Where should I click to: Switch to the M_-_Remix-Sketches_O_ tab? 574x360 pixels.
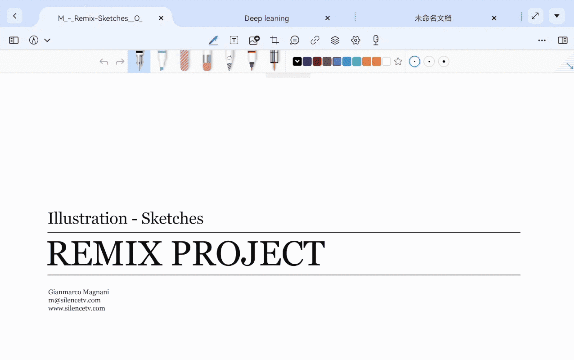pos(100,18)
